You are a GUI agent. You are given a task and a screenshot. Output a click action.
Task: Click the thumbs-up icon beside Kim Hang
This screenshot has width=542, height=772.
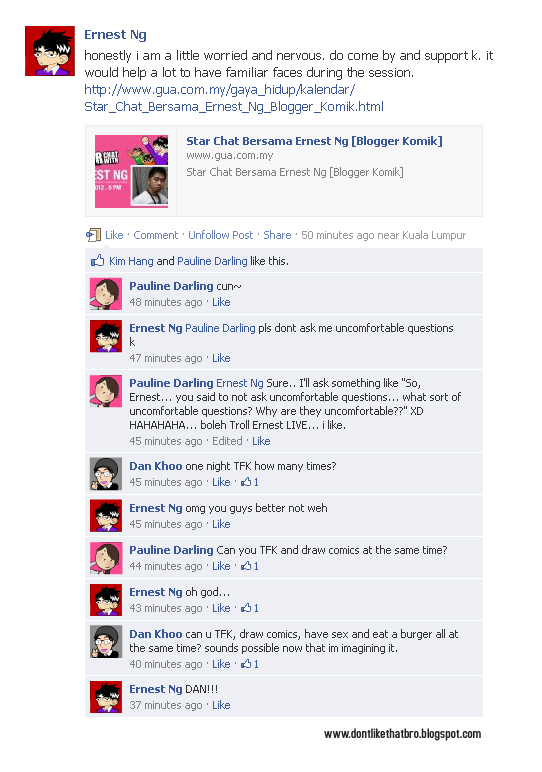[x=97, y=260]
